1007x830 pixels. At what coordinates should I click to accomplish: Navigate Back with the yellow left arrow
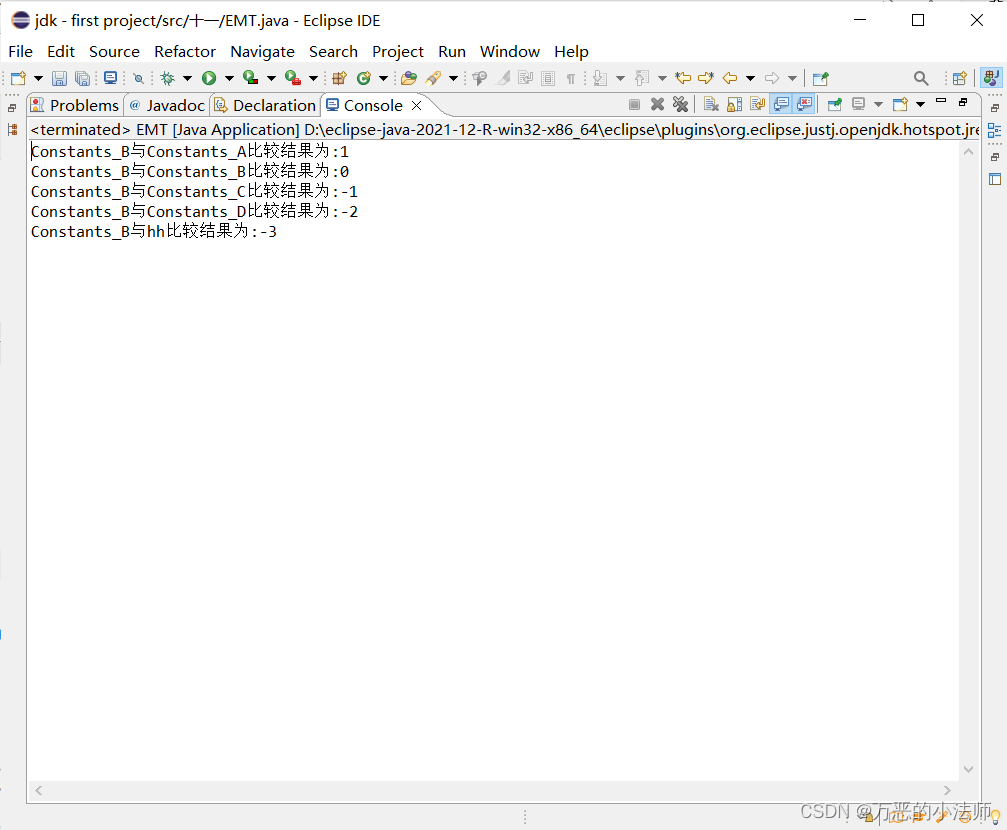click(x=730, y=78)
